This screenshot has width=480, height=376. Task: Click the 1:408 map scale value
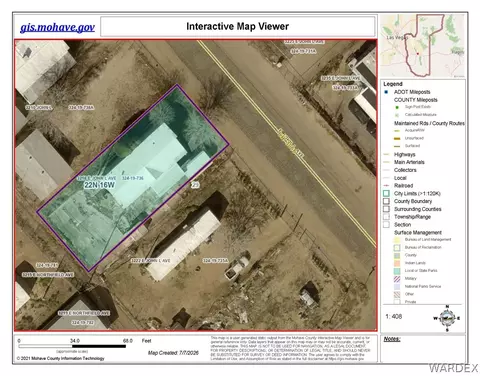pos(394,316)
